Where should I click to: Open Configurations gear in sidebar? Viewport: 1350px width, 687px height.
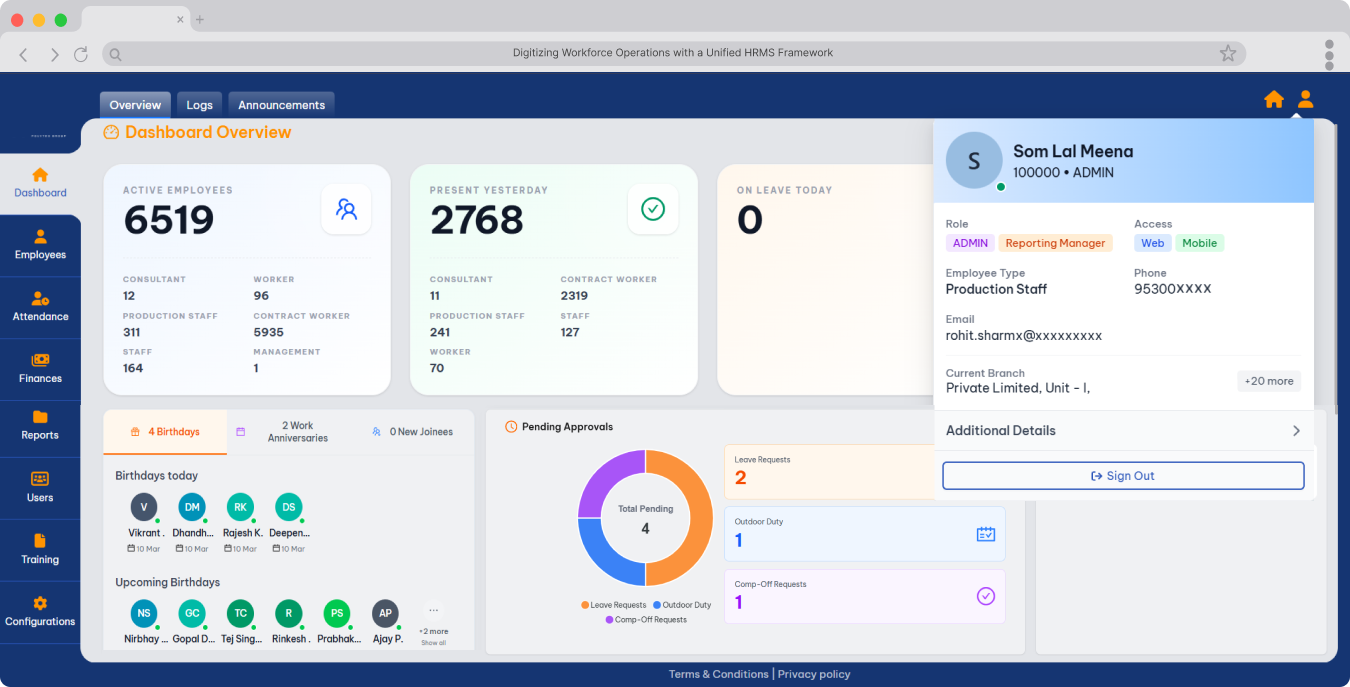coord(40,611)
